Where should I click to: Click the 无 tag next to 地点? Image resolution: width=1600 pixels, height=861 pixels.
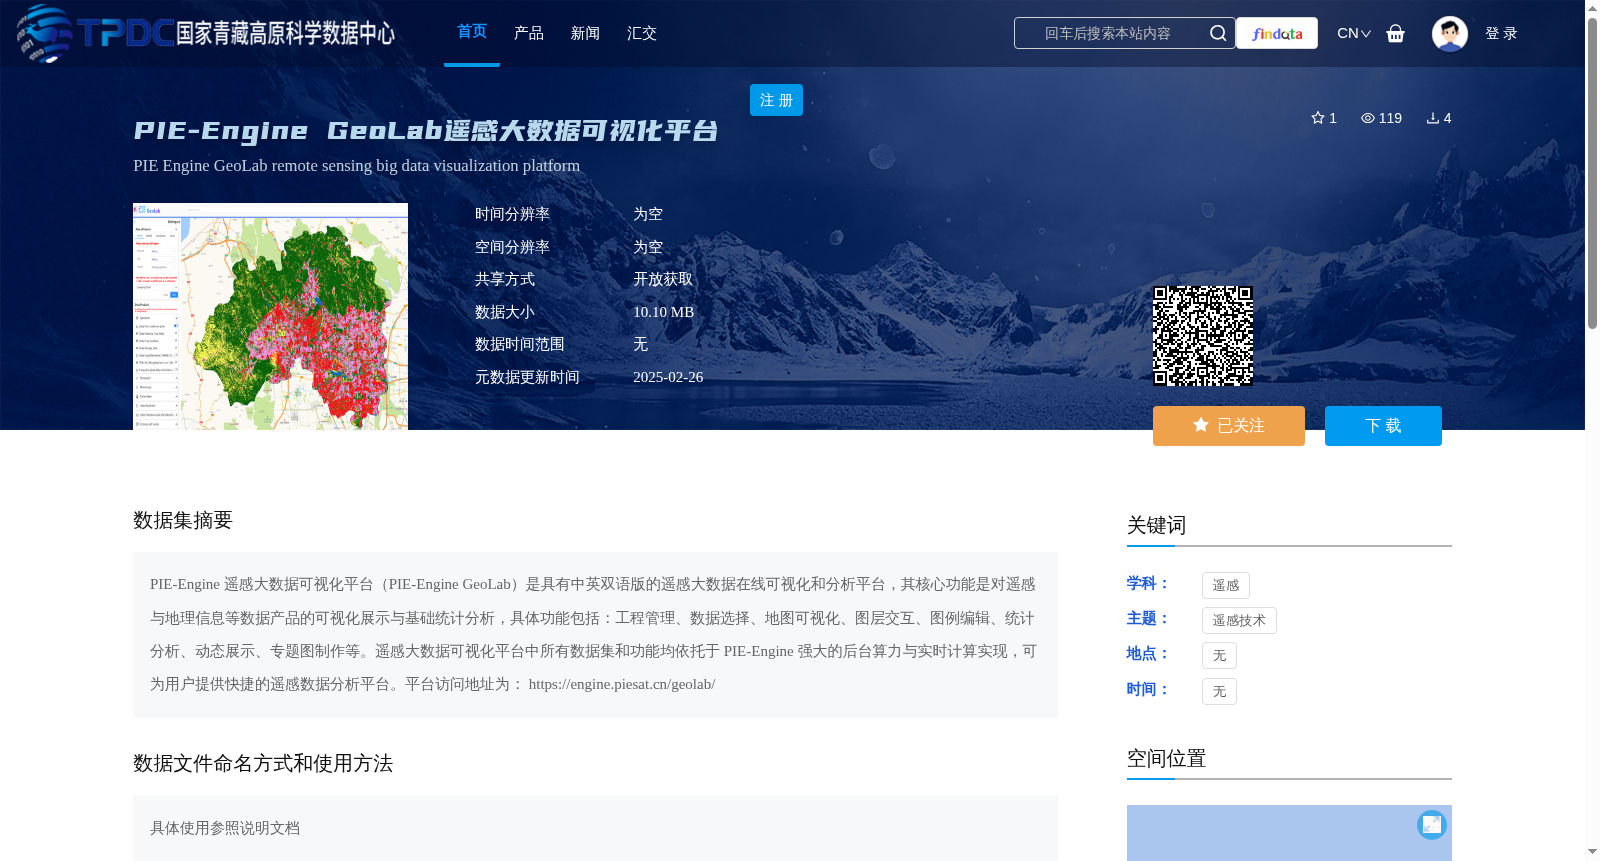[x=1219, y=656]
